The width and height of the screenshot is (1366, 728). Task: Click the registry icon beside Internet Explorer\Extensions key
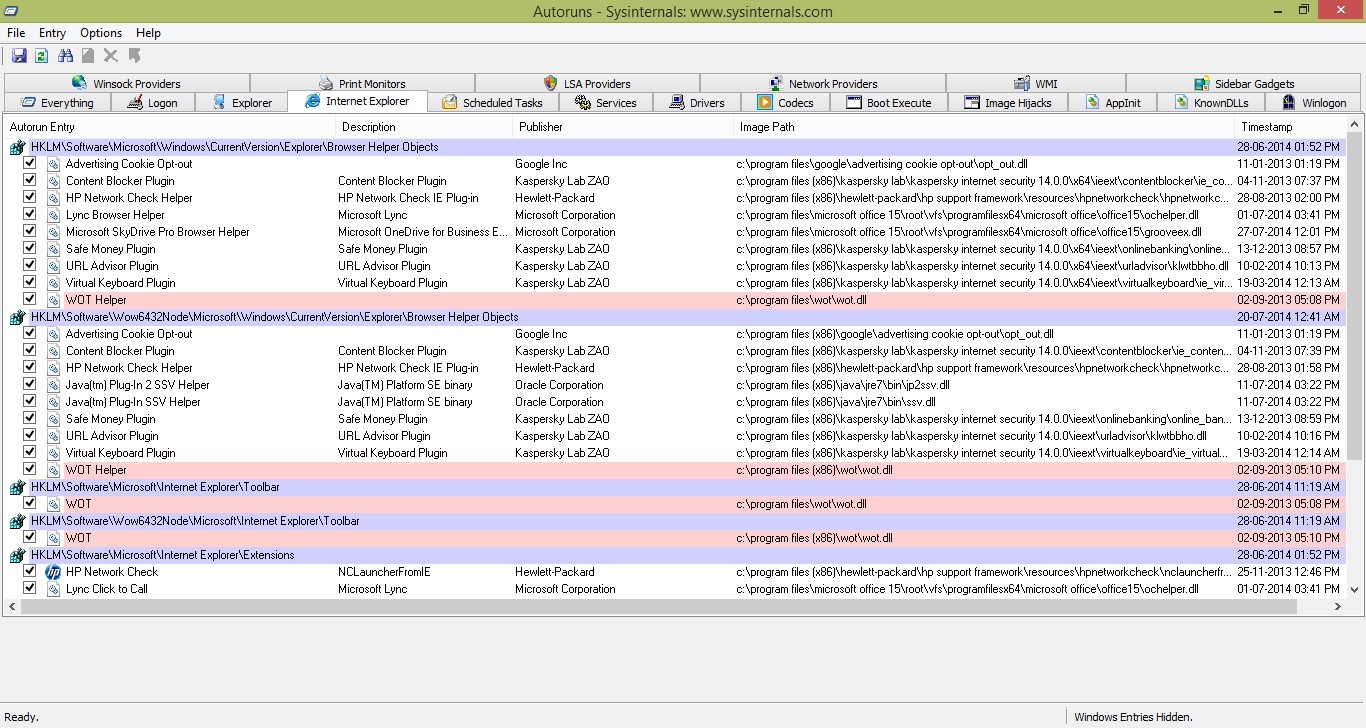point(17,555)
